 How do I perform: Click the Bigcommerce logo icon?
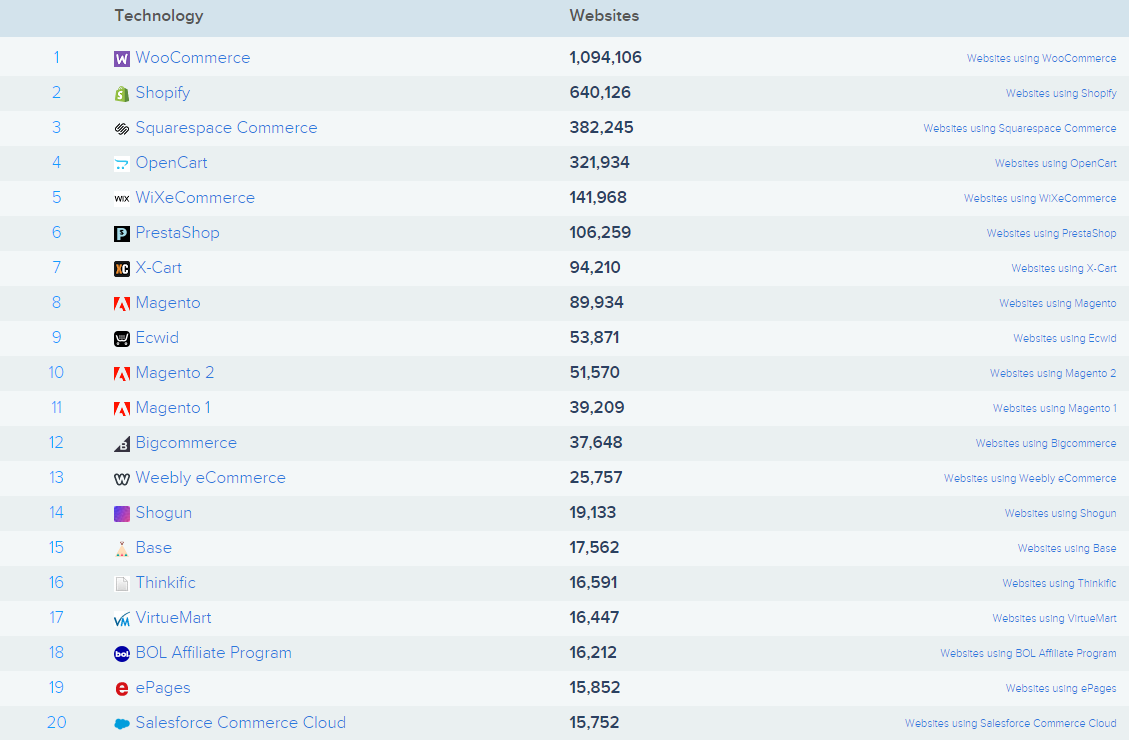tap(122, 443)
